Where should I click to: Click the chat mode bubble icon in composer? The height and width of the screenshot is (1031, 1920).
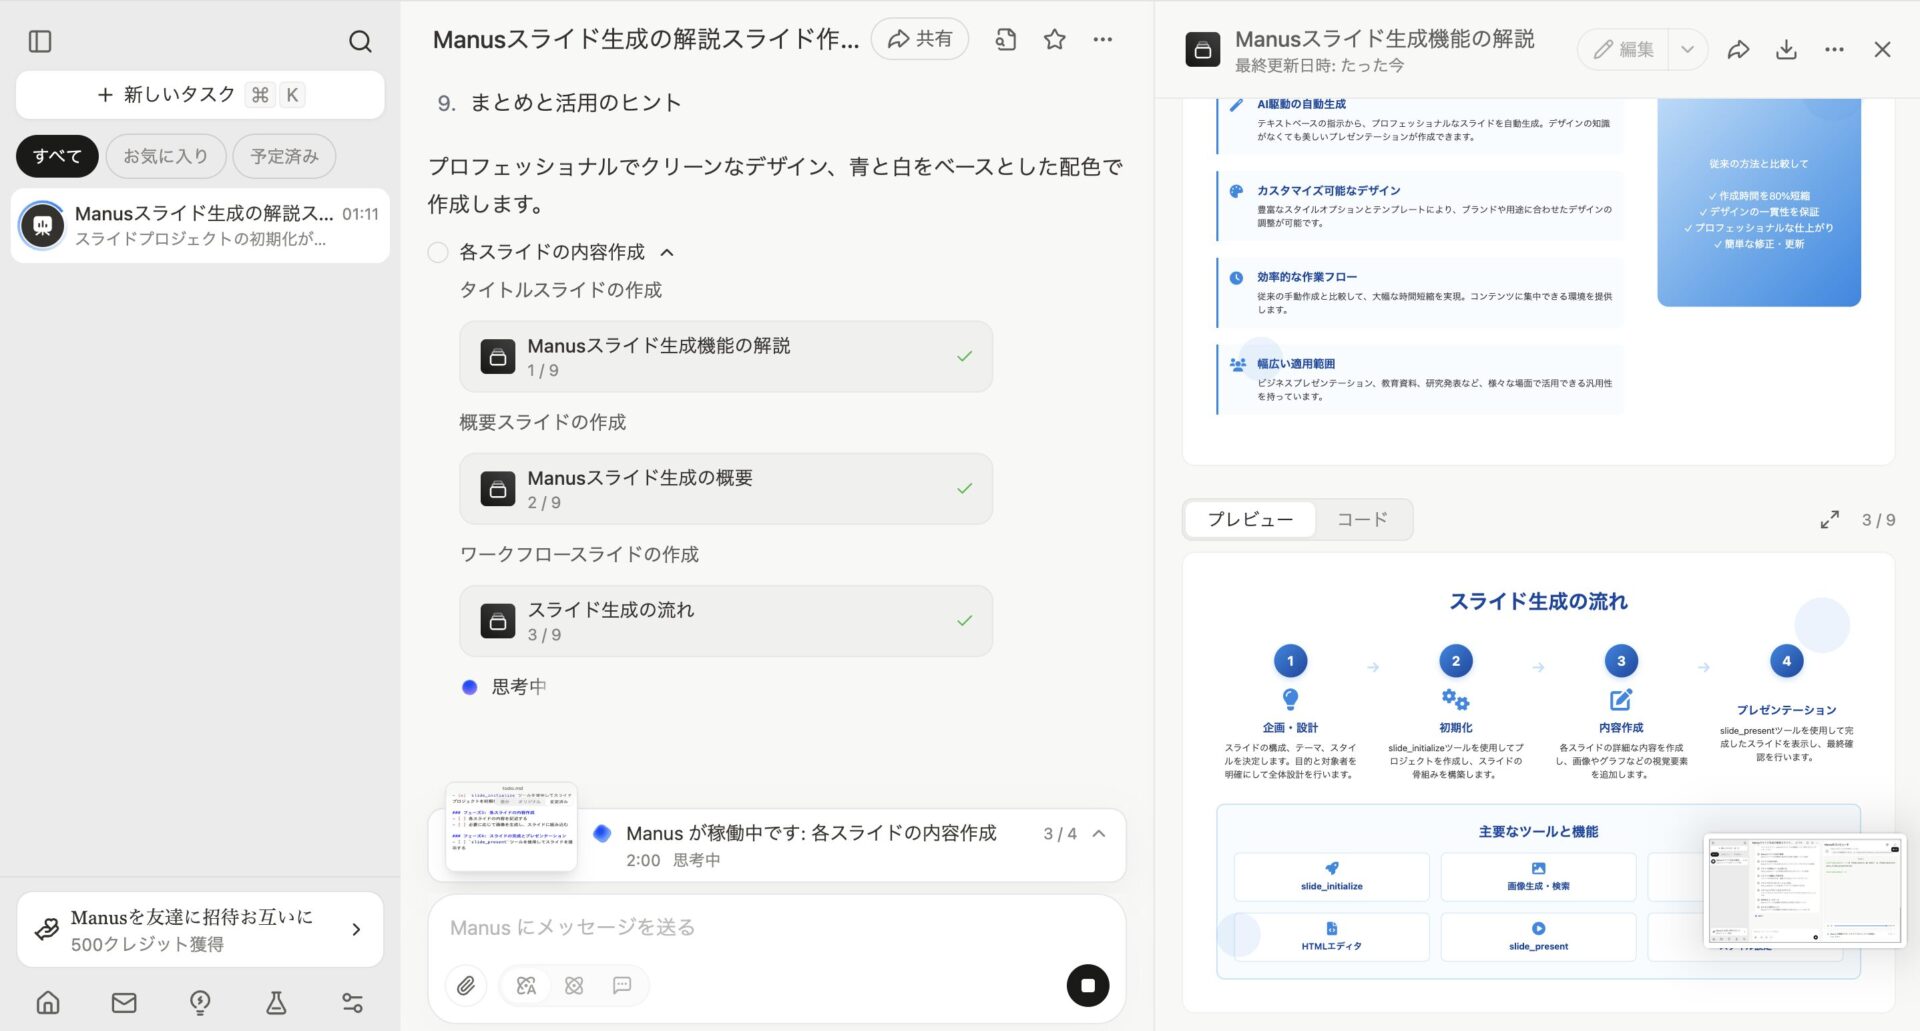point(622,986)
